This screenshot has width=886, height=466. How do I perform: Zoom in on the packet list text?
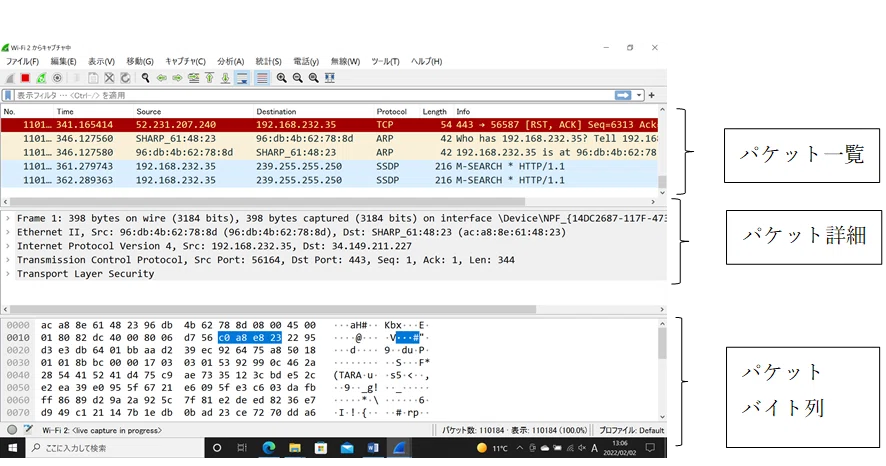pyautogui.click(x=281, y=78)
